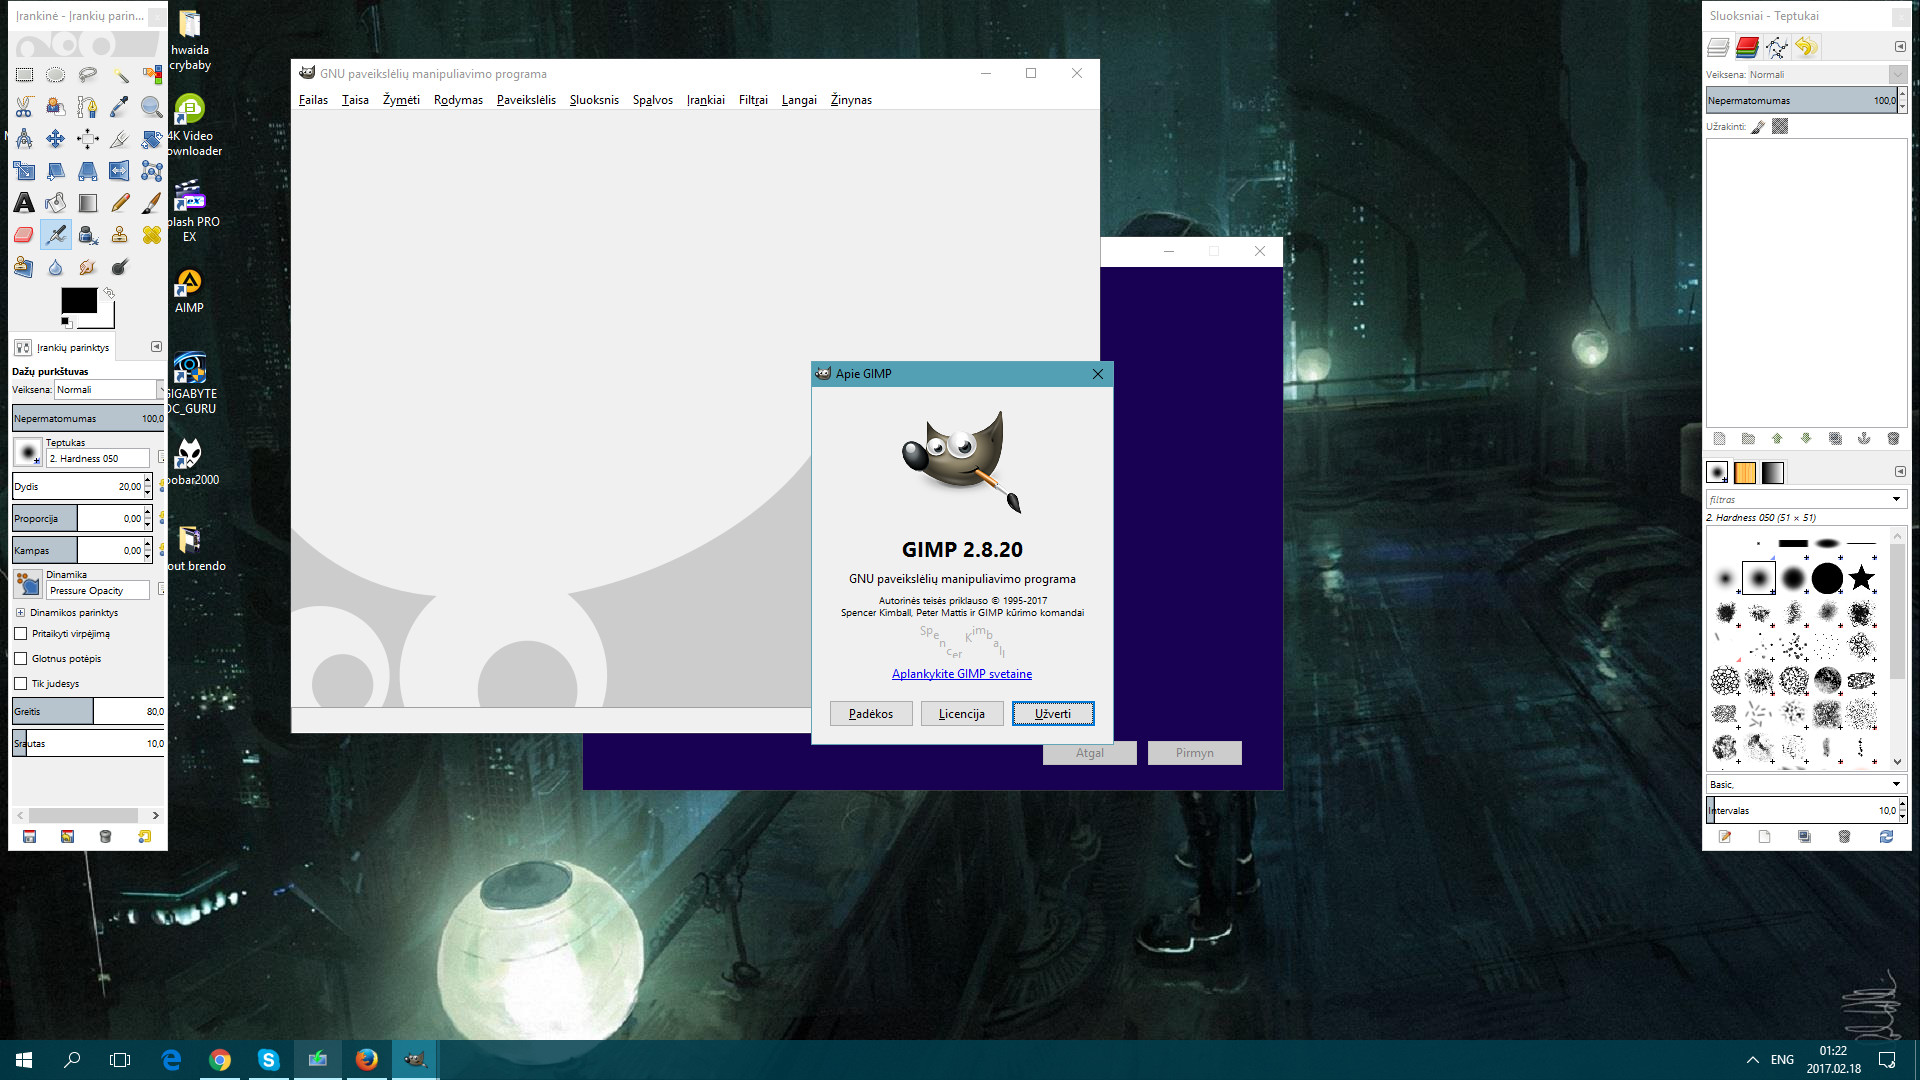Select the Color Picker eyedropper tool
The width and height of the screenshot is (1920, 1080).
tap(120, 107)
